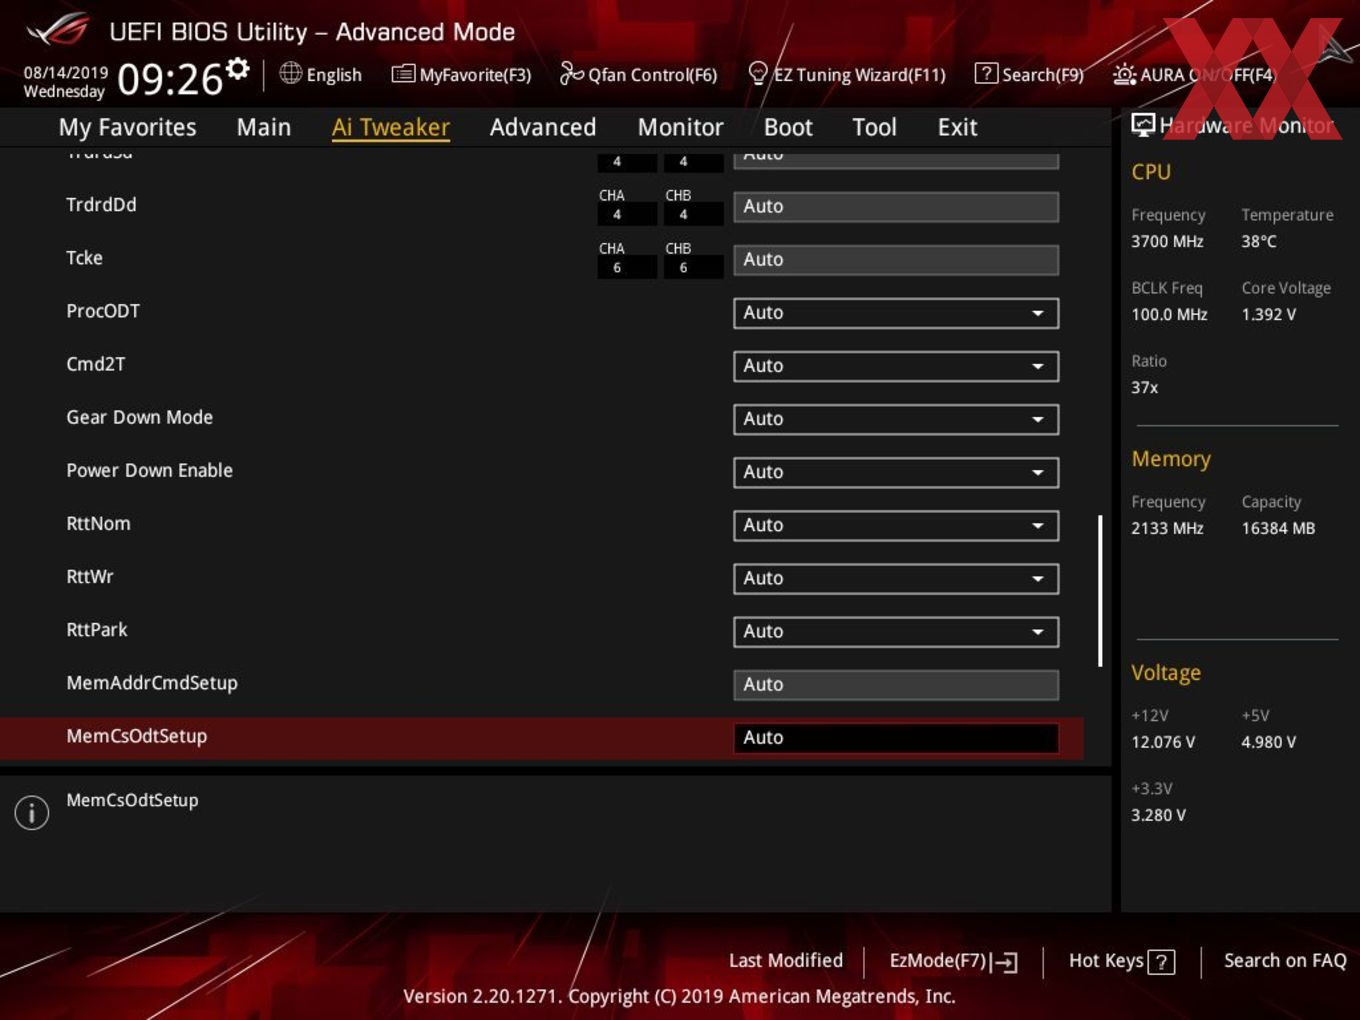Select the Cmd2T row label
The width and height of the screenshot is (1360, 1020).
pyautogui.click(x=96, y=364)
